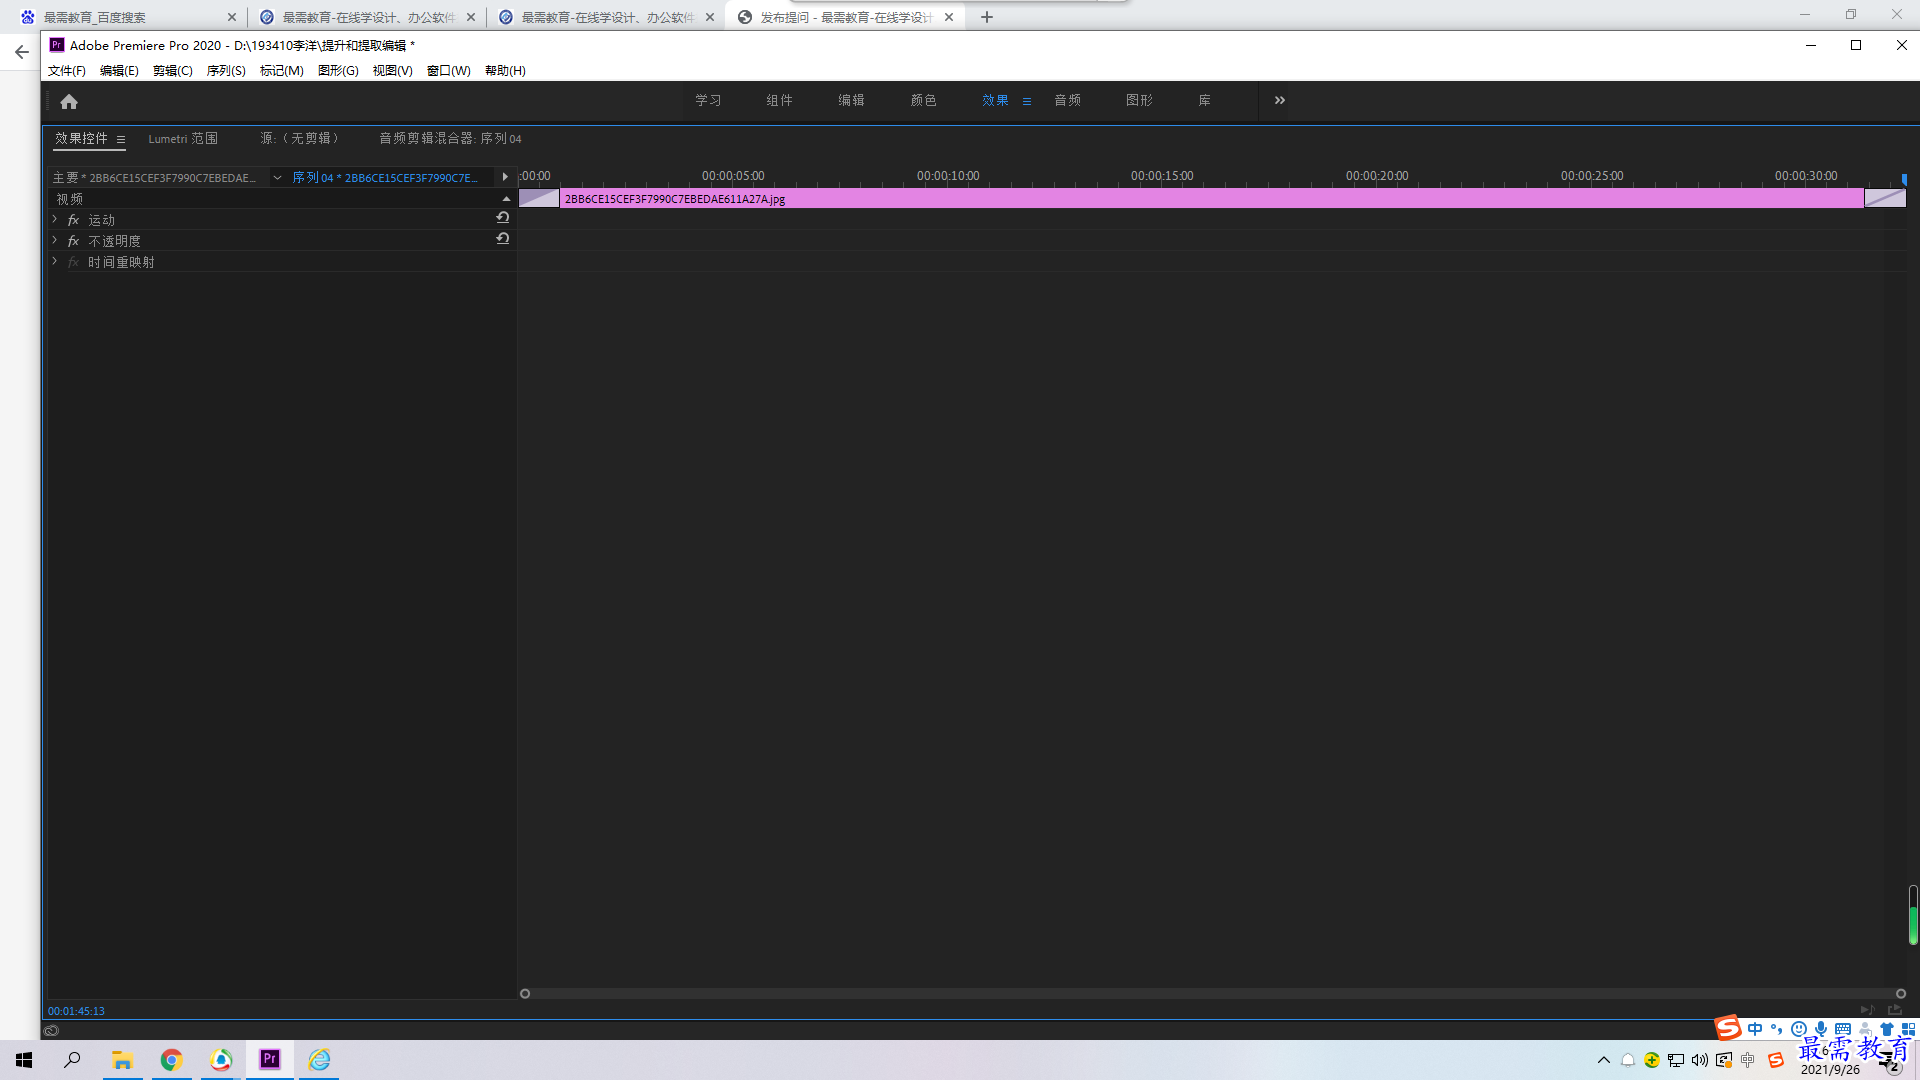Click the export frame icon at the panel bottom
1920x1080 pixels.
pyautogui.click(x=1895, y=1010)
